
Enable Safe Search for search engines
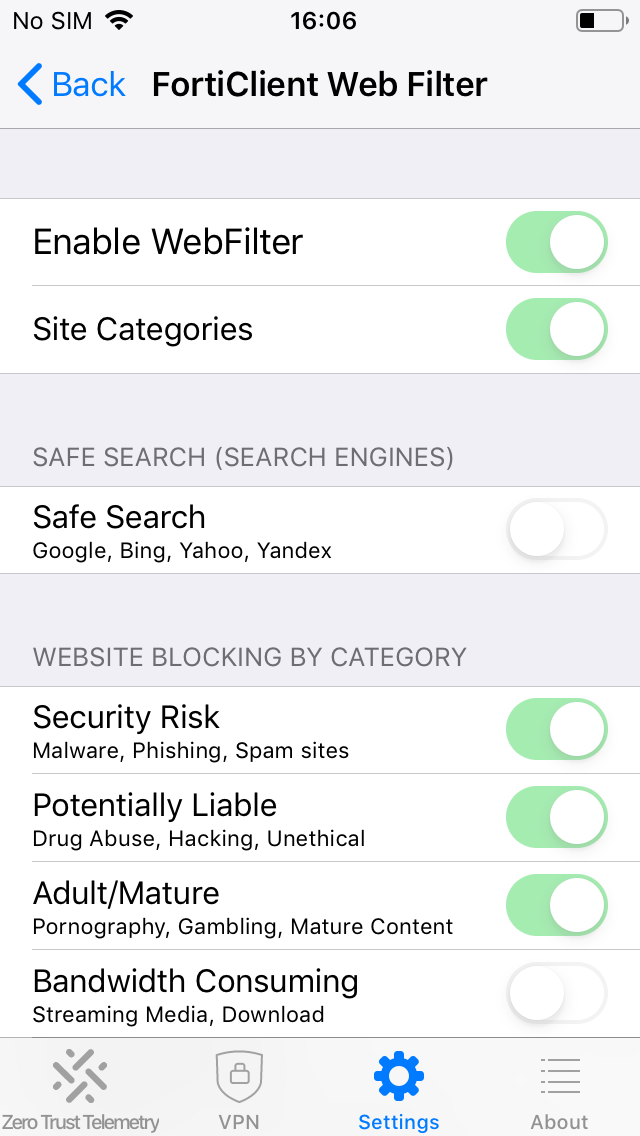(x=556, y=530)
